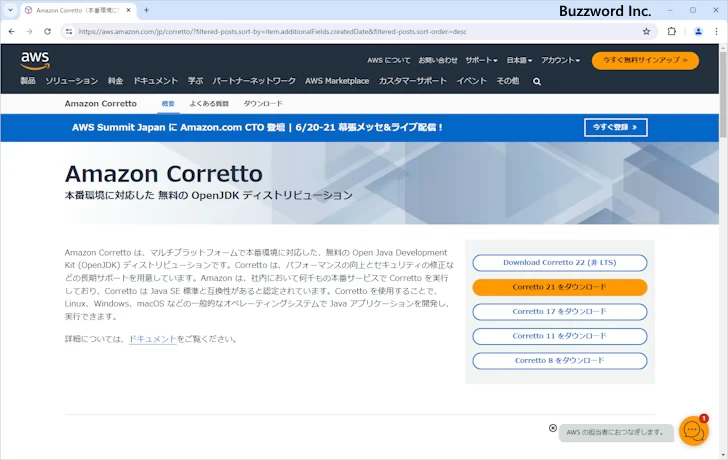Click 今すぐ無料サインアップ button

[645, 60]
